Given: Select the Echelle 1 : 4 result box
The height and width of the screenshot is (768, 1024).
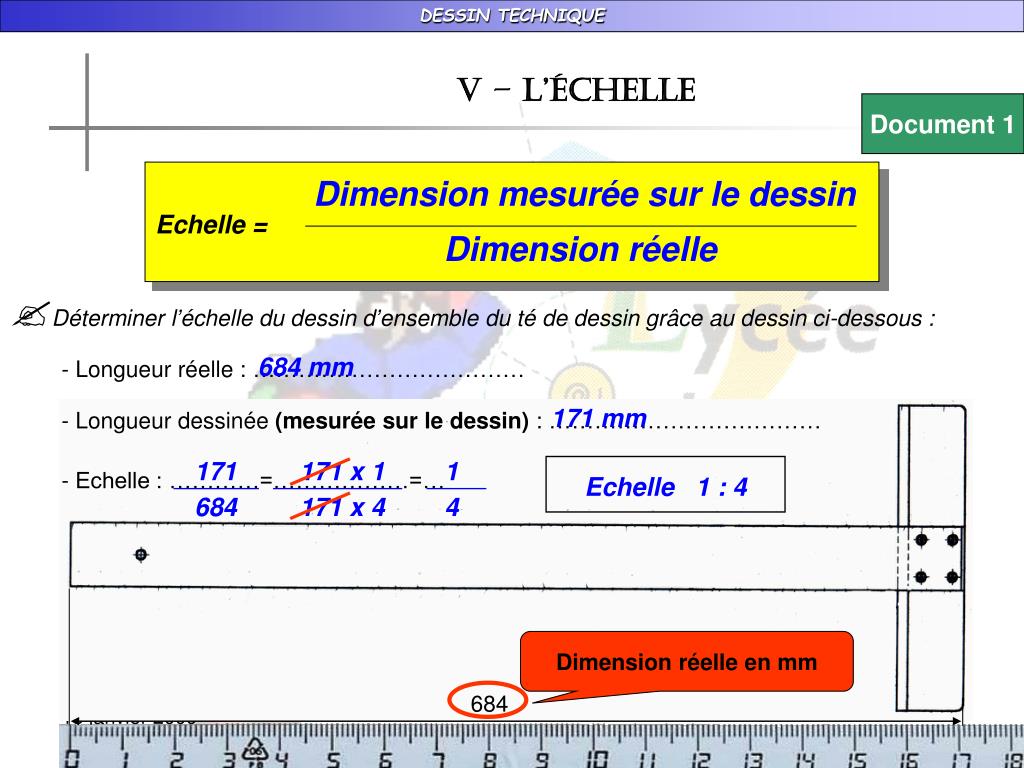Looking at the screenshot, I should point(665,485).
